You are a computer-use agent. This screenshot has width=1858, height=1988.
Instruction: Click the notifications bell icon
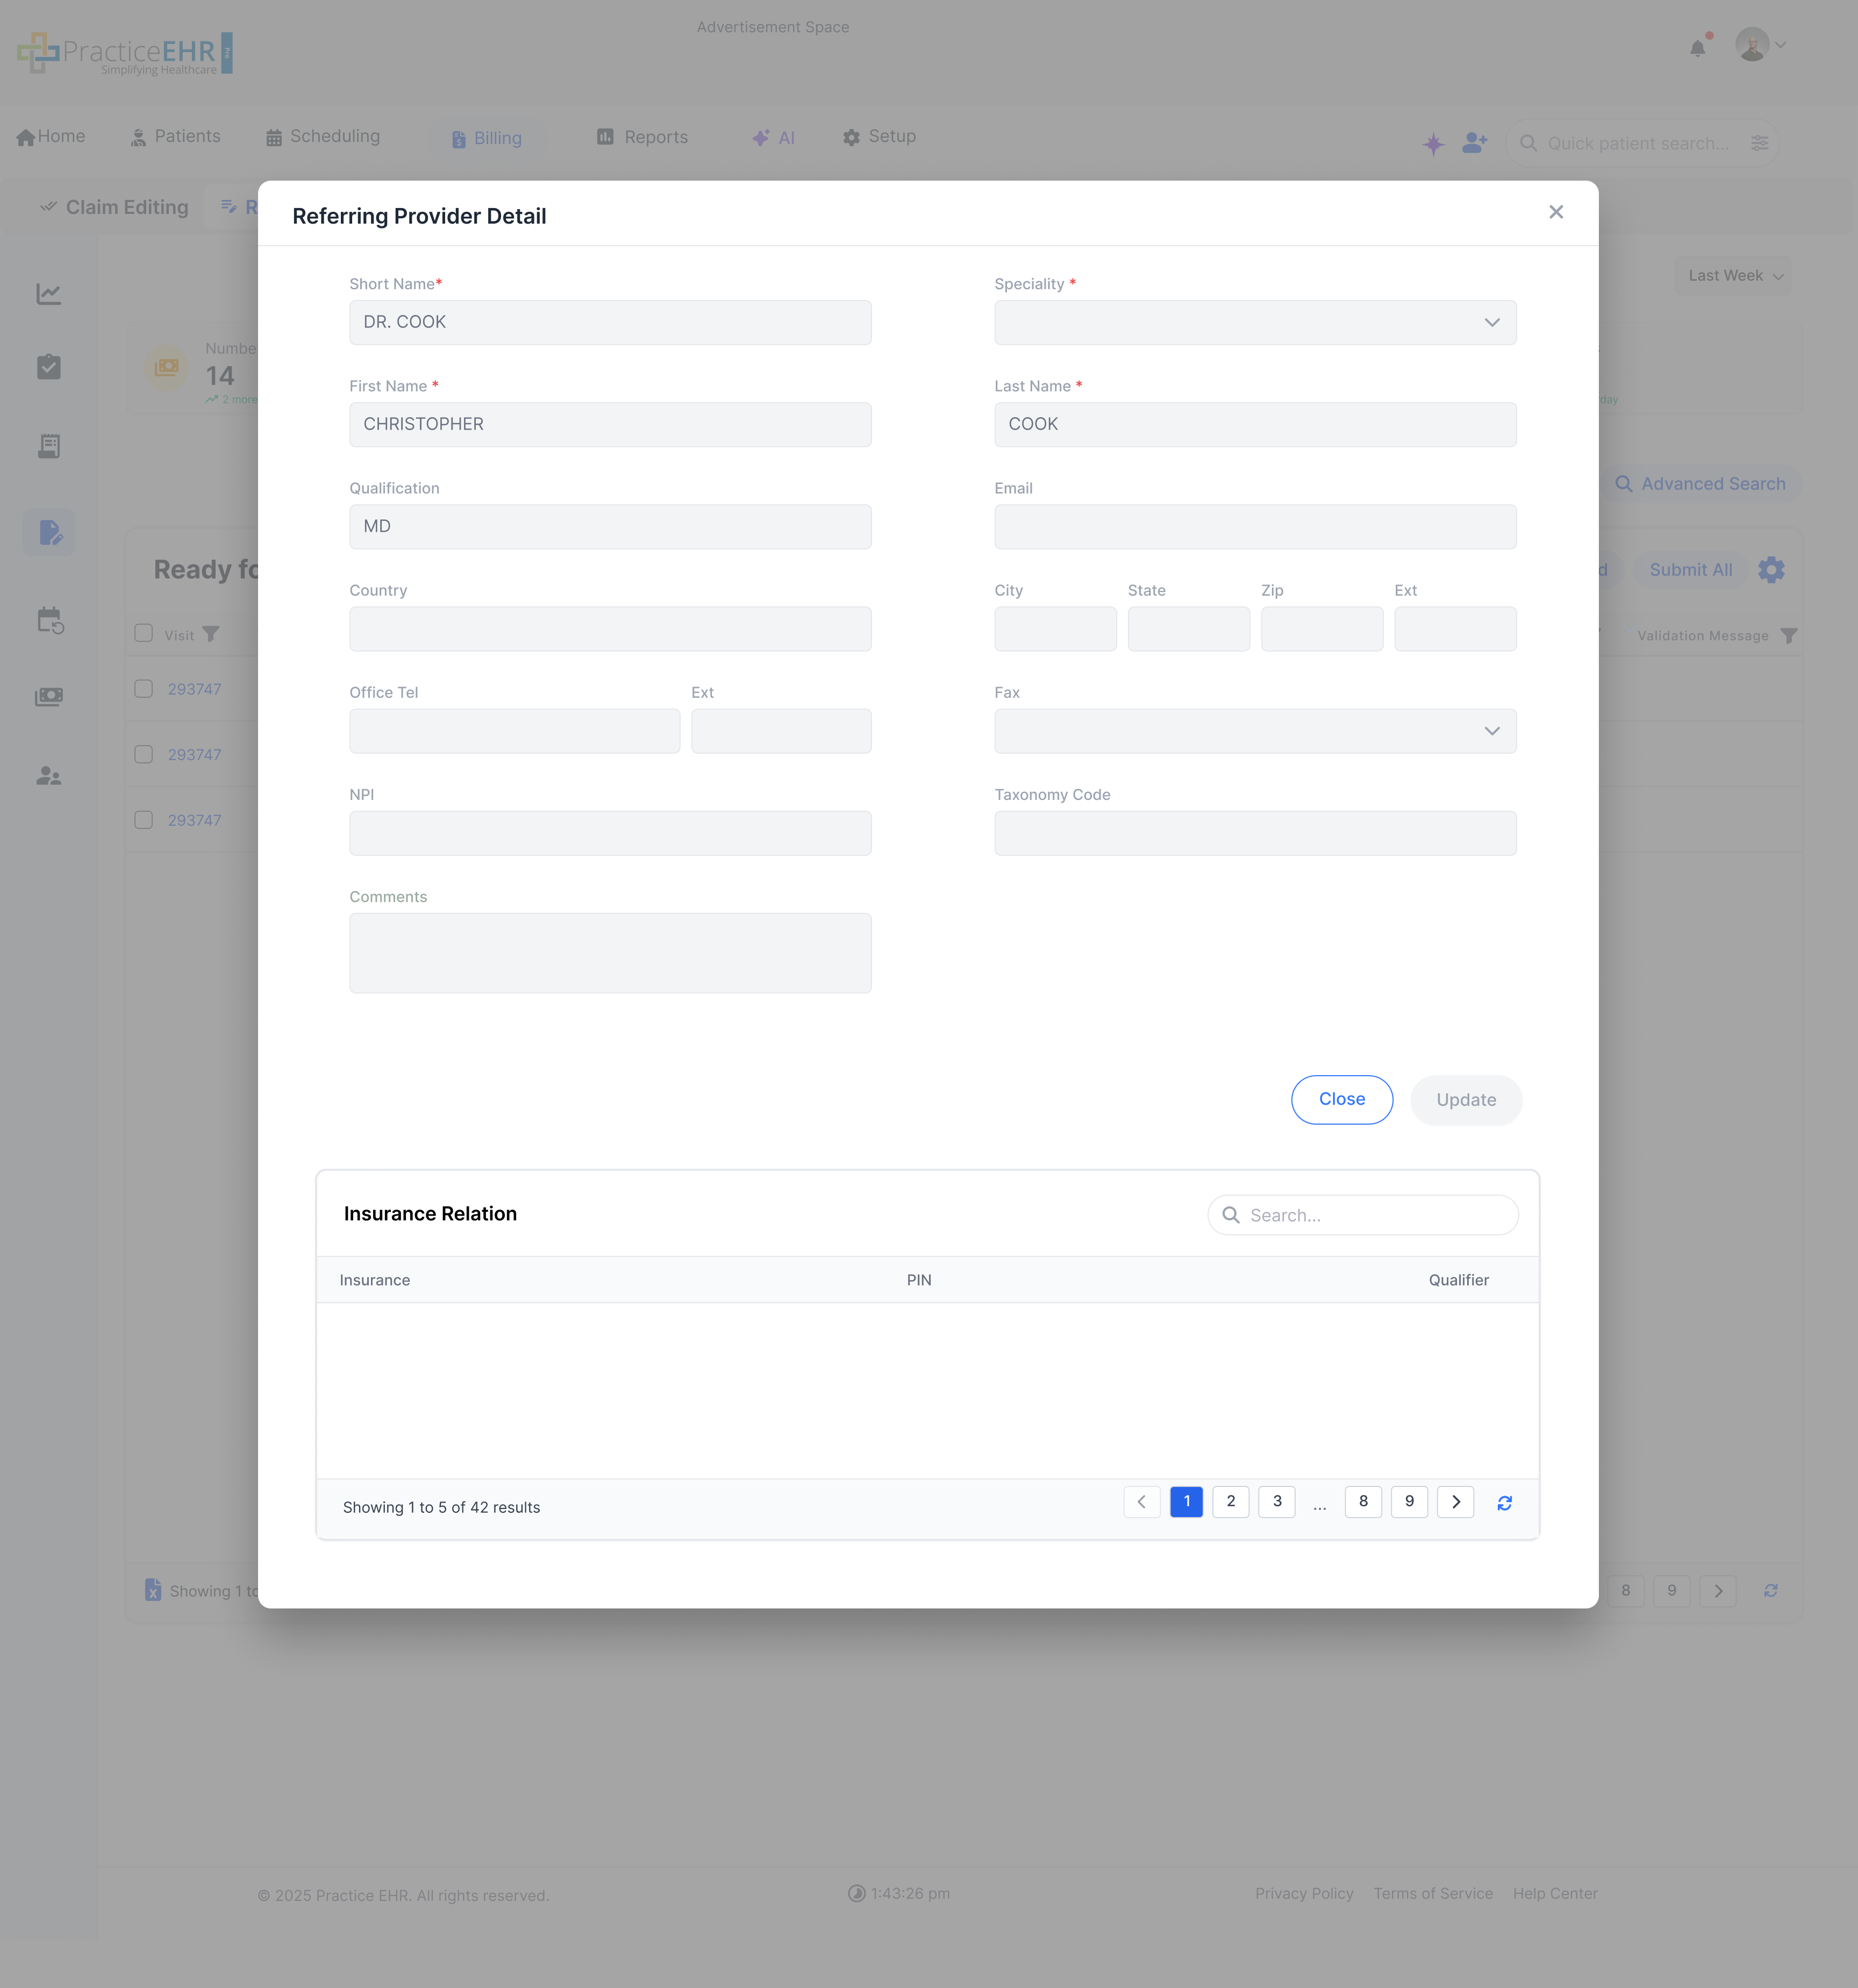click(x=1697, y=47)
